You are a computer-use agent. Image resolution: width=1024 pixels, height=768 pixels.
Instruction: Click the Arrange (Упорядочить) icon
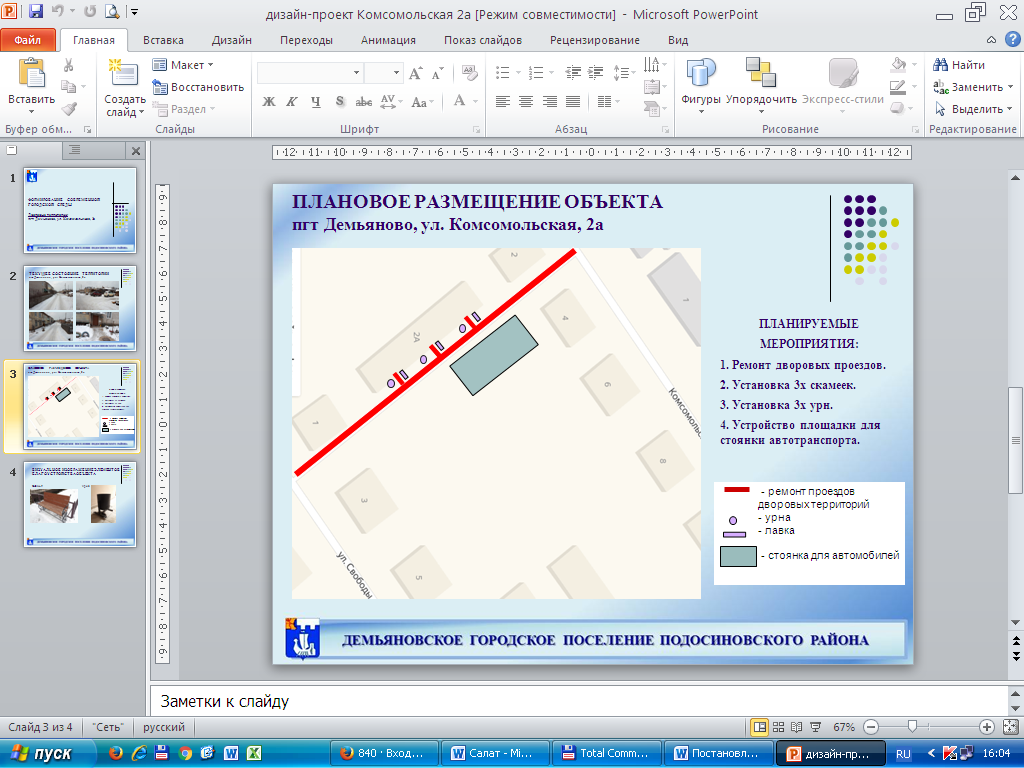pos(761,72)
